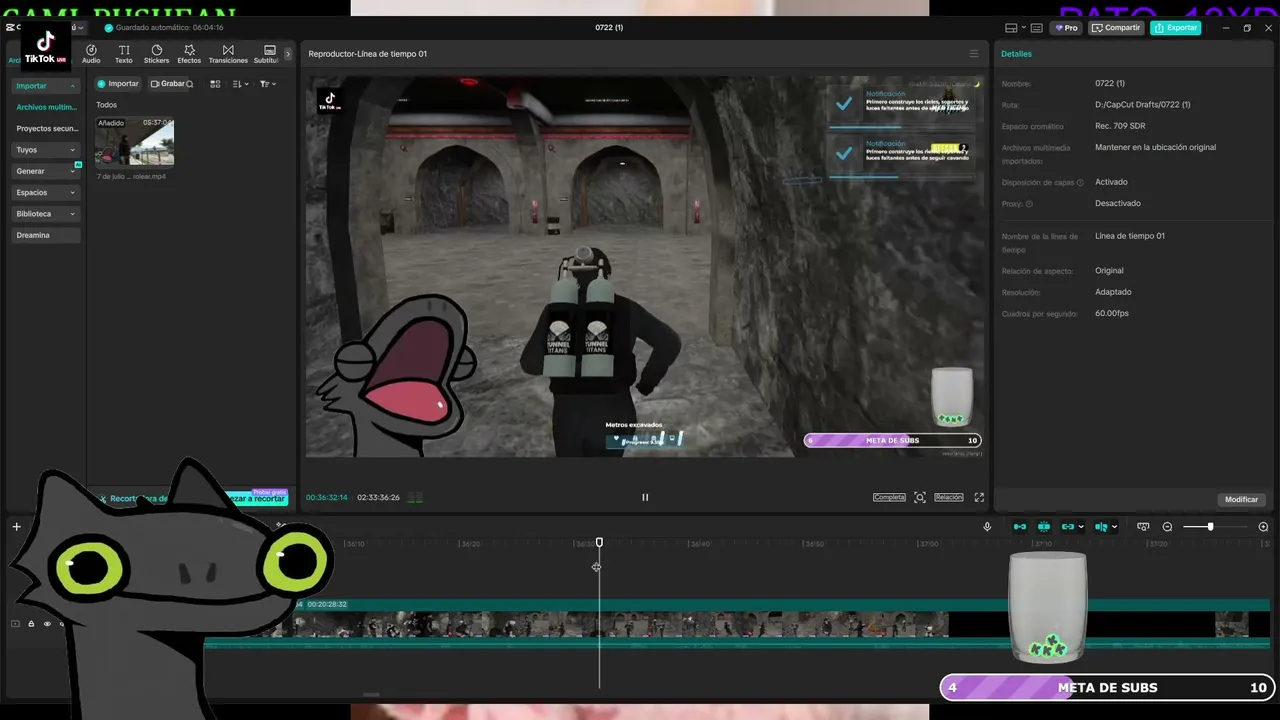Screen dimensions: 1280x720
Task: Open the Transiciones tab
Action: coord(228,54)
